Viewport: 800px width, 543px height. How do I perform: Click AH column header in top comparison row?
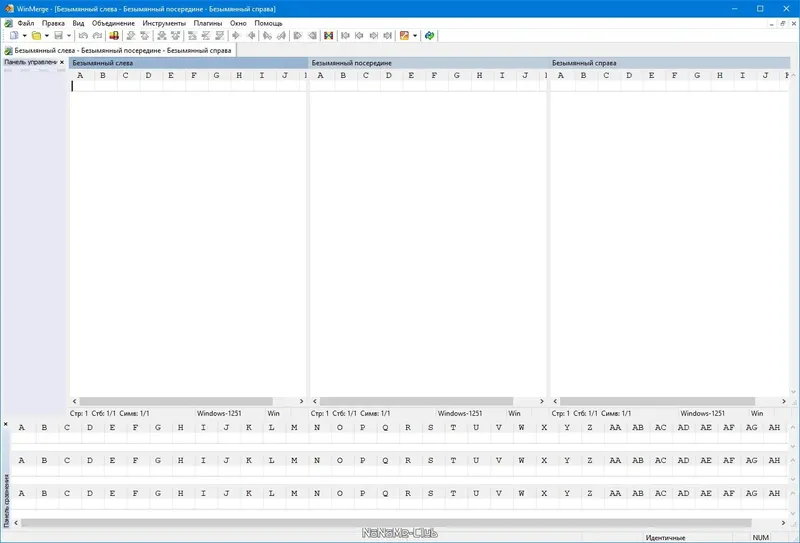(x=774, y=428)
